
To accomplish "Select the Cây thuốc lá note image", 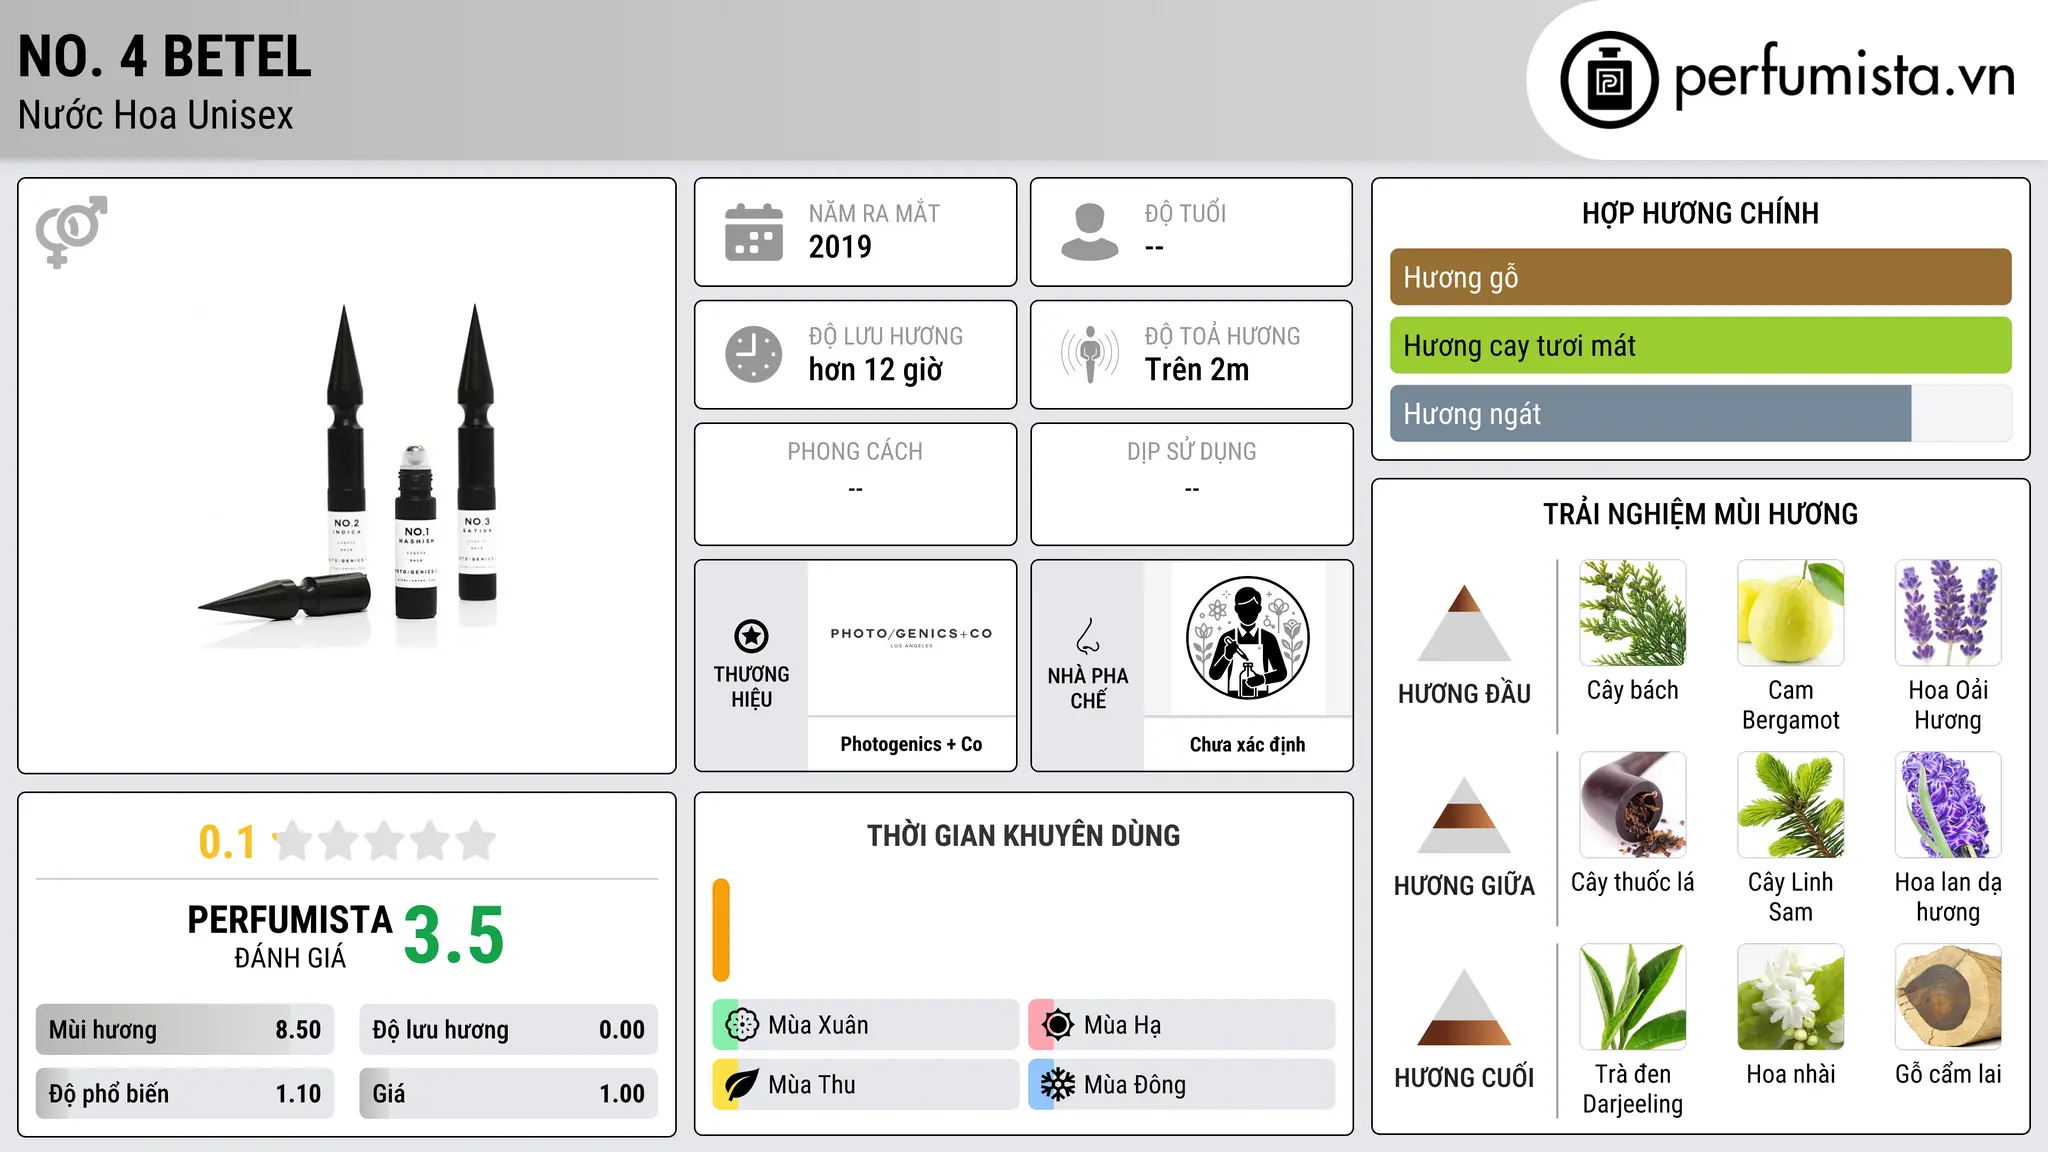I will [x=1633, y=805].
